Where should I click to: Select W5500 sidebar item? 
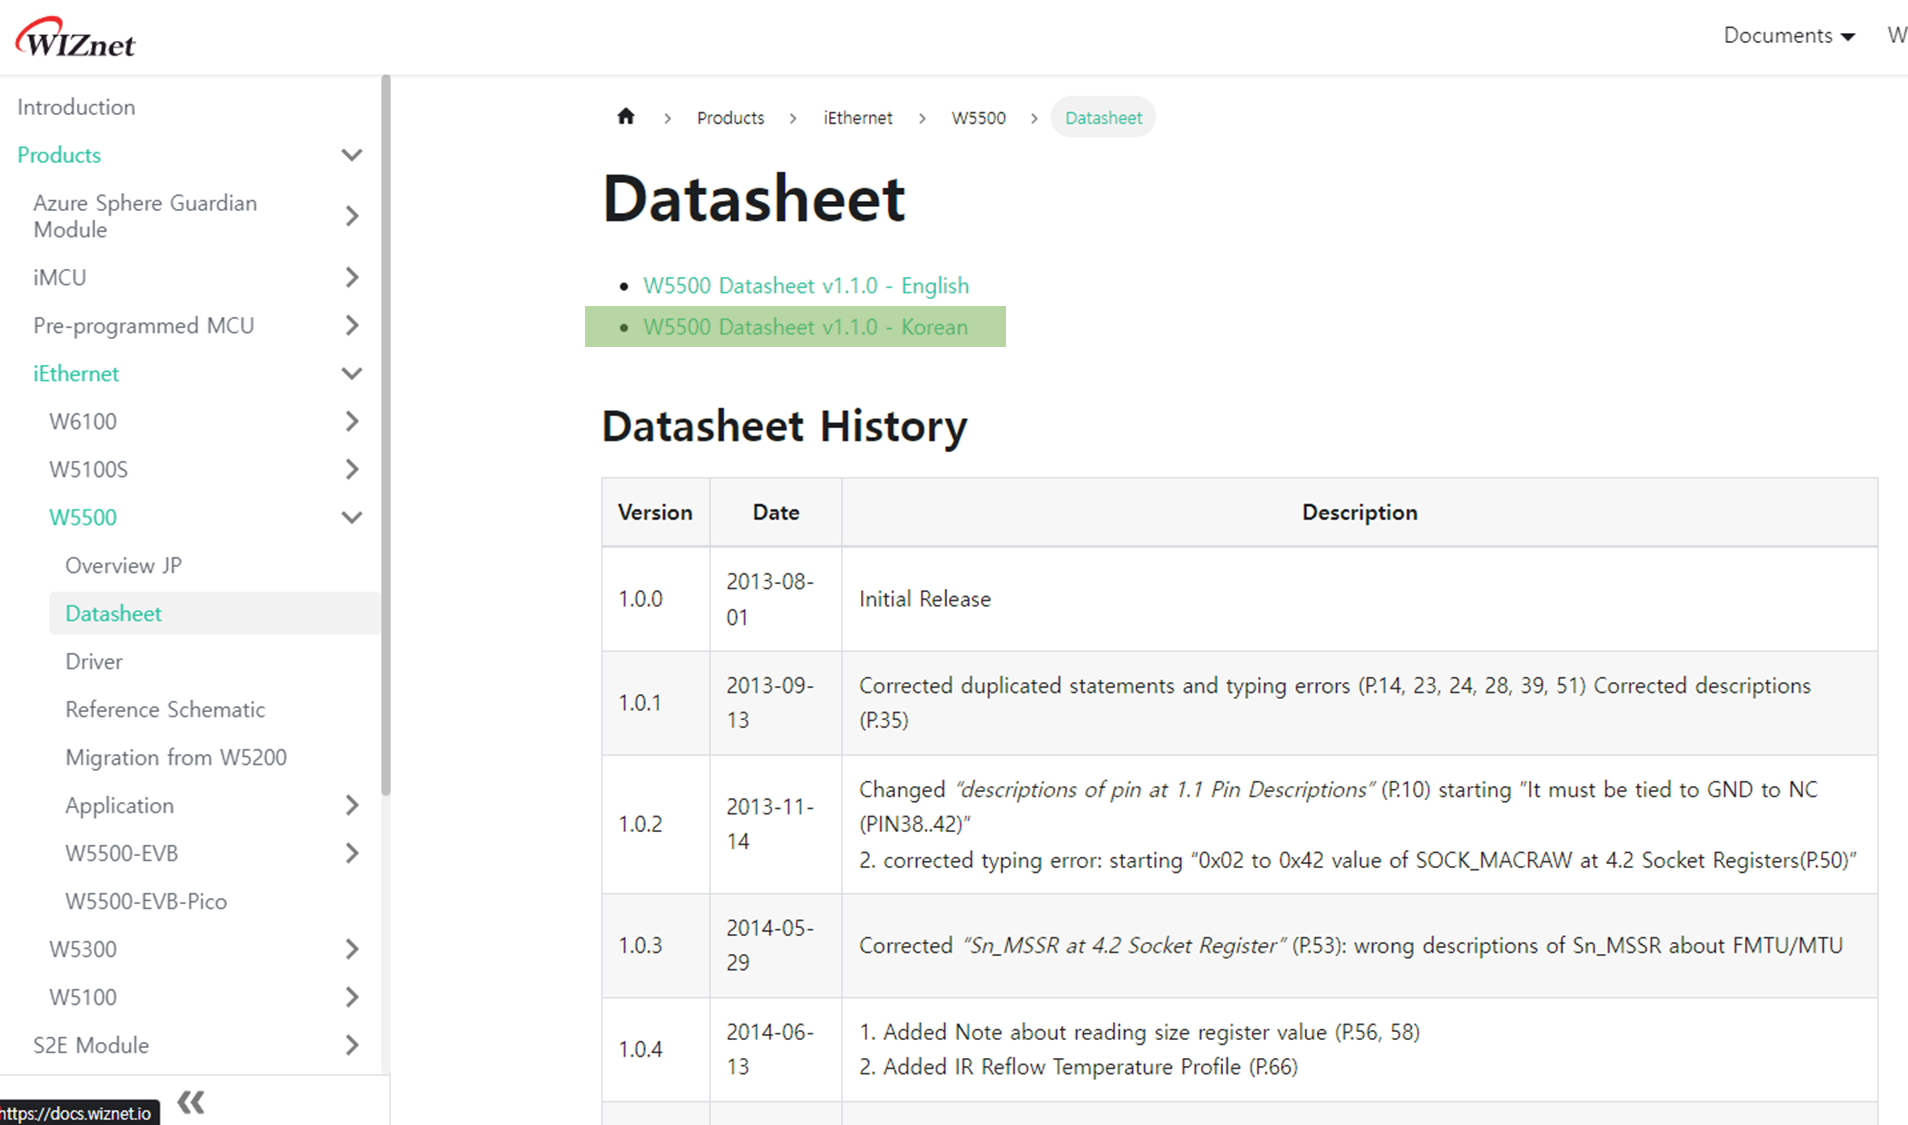pos(83,517)
